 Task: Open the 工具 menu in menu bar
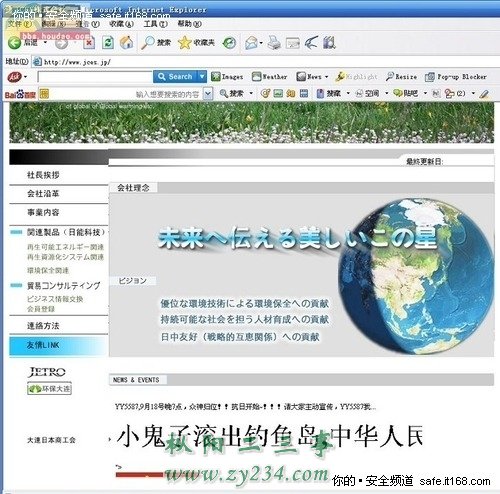155,24
